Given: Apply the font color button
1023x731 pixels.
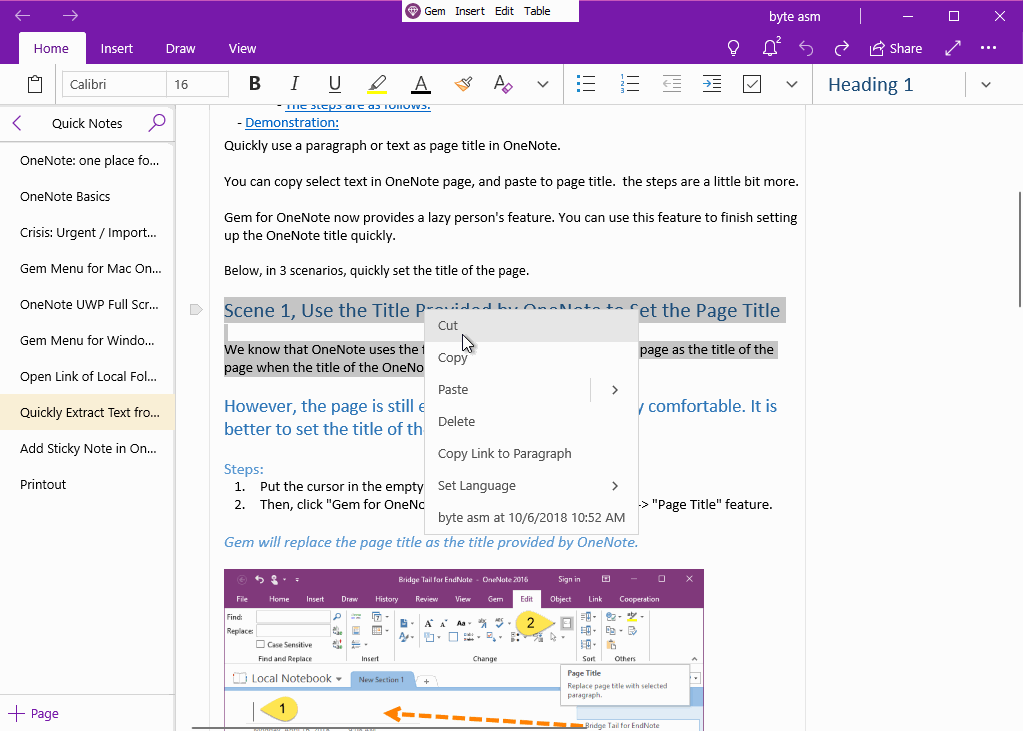Looking at the screenshot, I should (x=421, y=84).
